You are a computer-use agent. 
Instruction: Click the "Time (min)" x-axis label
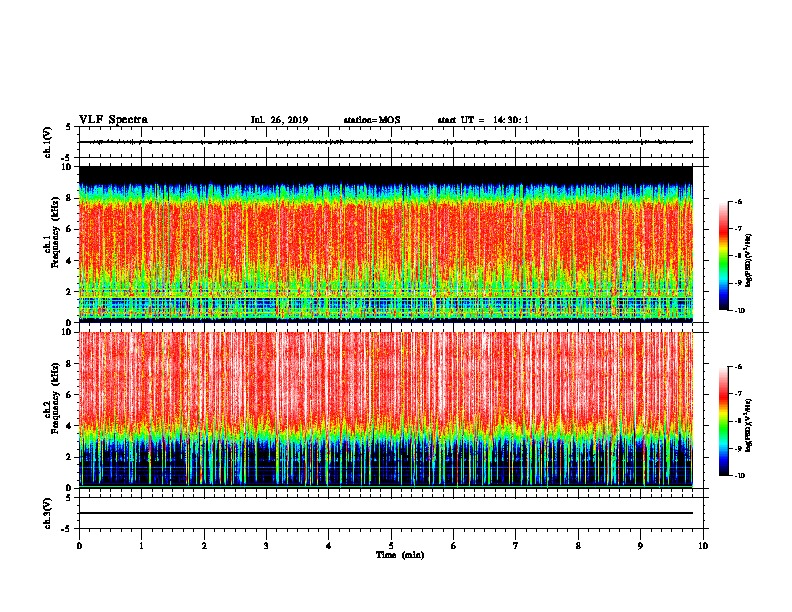(400, 555)
